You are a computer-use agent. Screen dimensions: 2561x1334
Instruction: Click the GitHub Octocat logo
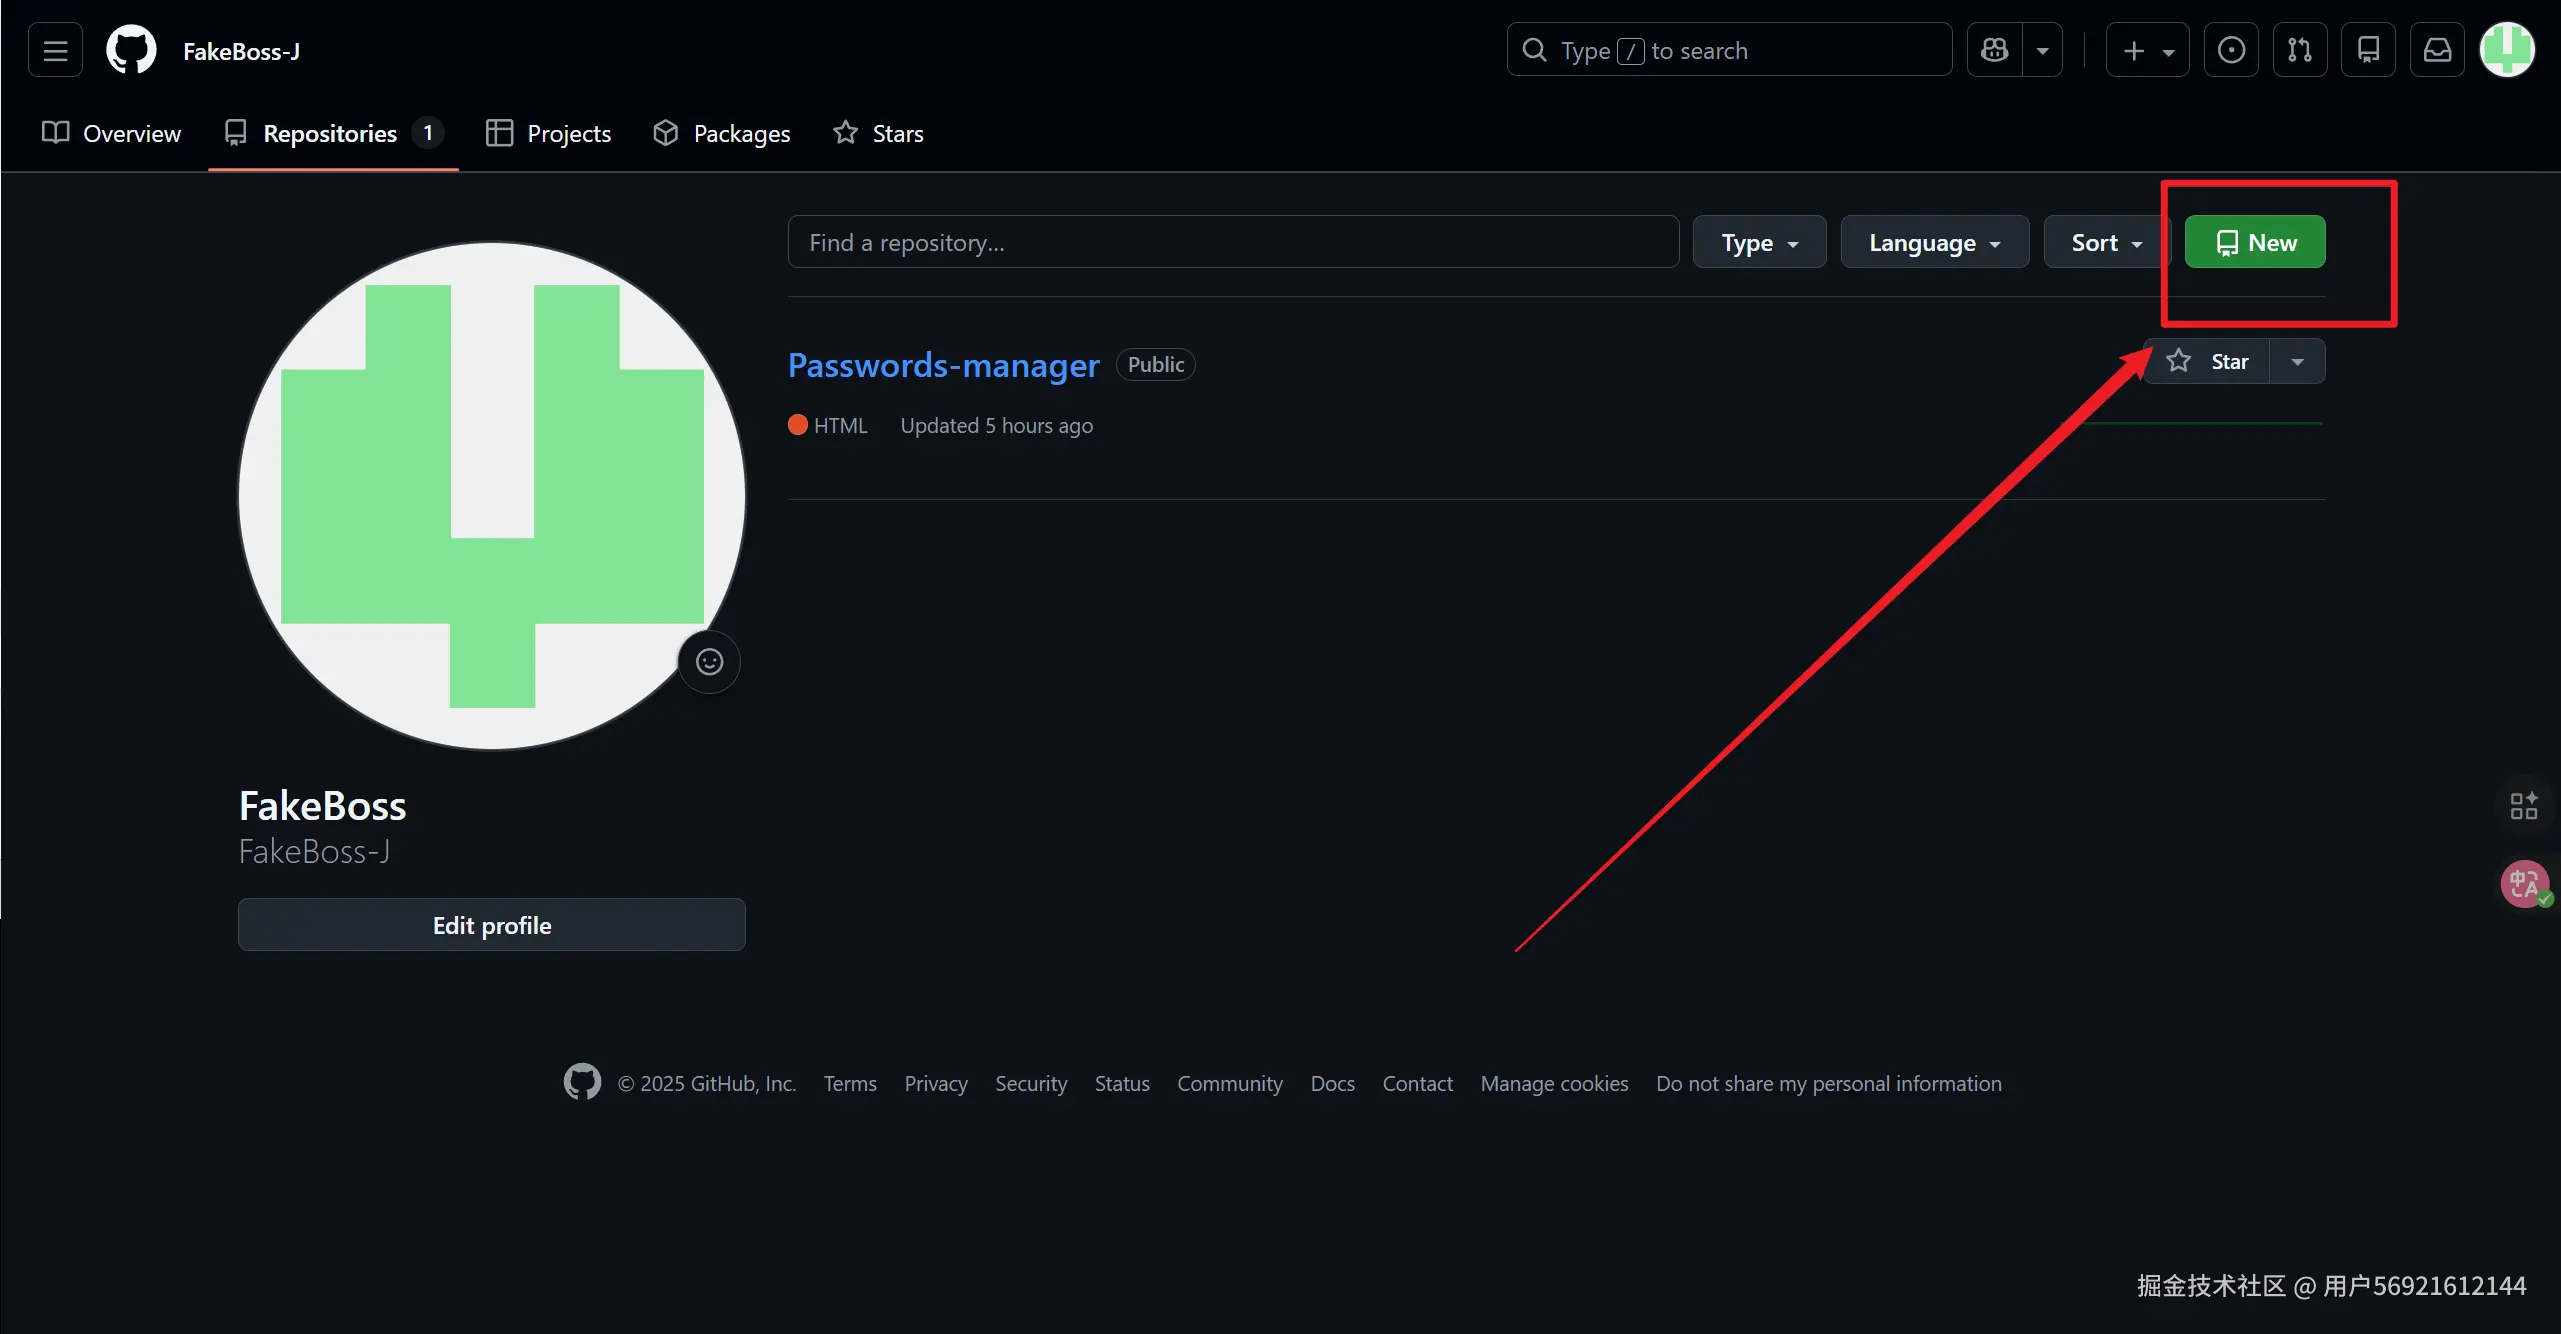[131, 50]
